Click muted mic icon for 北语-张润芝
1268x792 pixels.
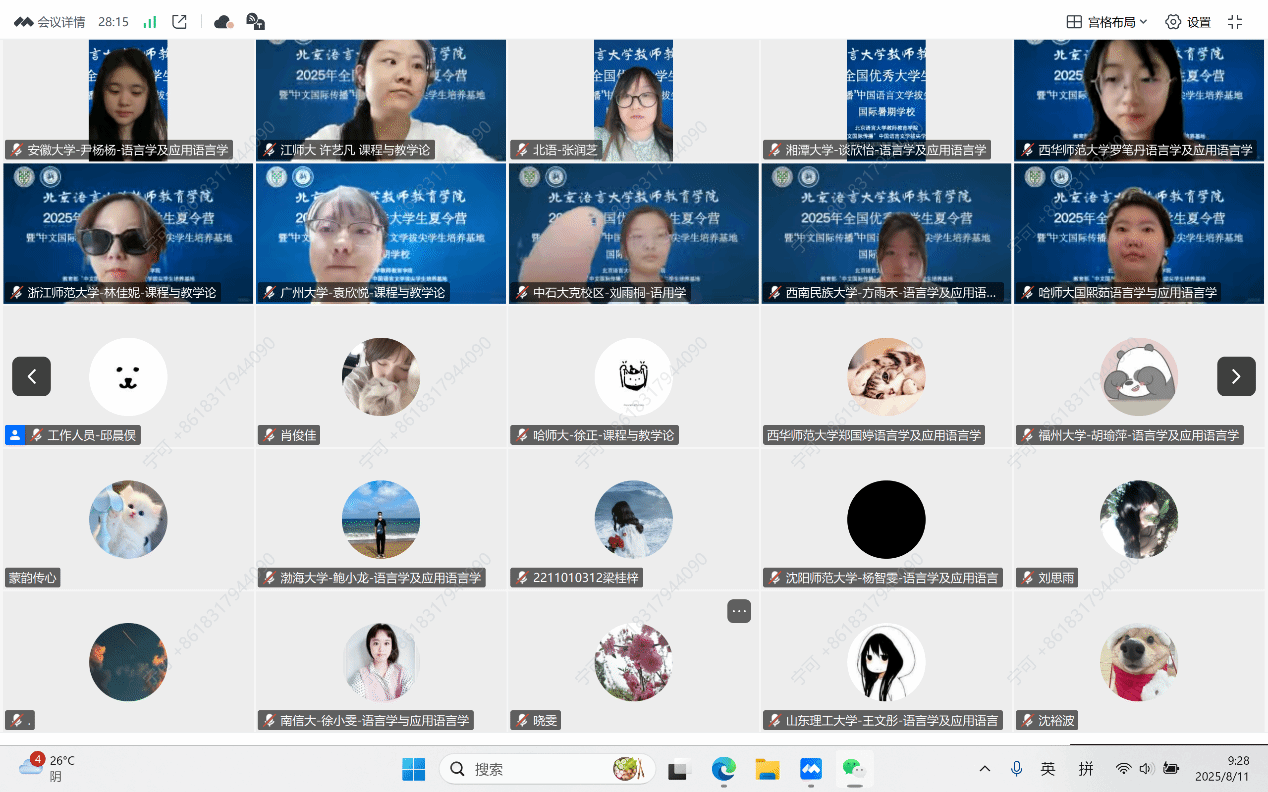[x=522, y=150]
